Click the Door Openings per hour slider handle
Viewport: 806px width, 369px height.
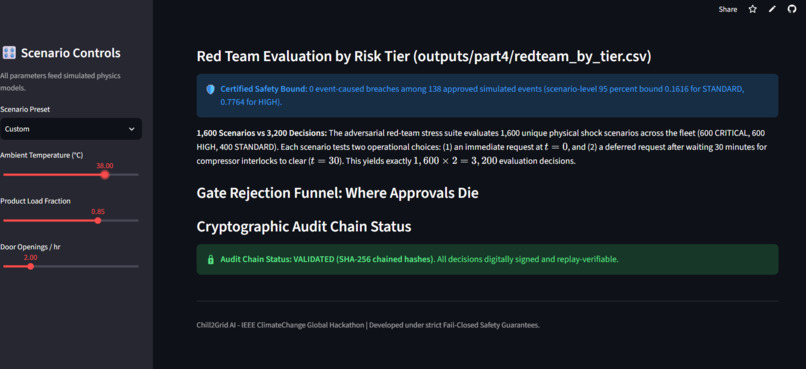pos(30,266)
